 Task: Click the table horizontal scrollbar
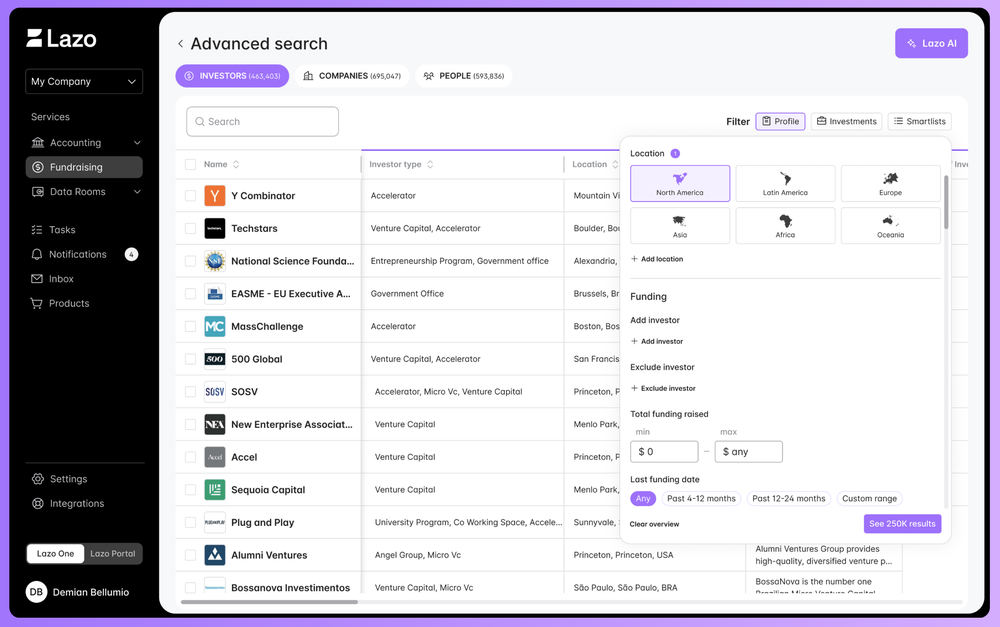coord(269,601)
